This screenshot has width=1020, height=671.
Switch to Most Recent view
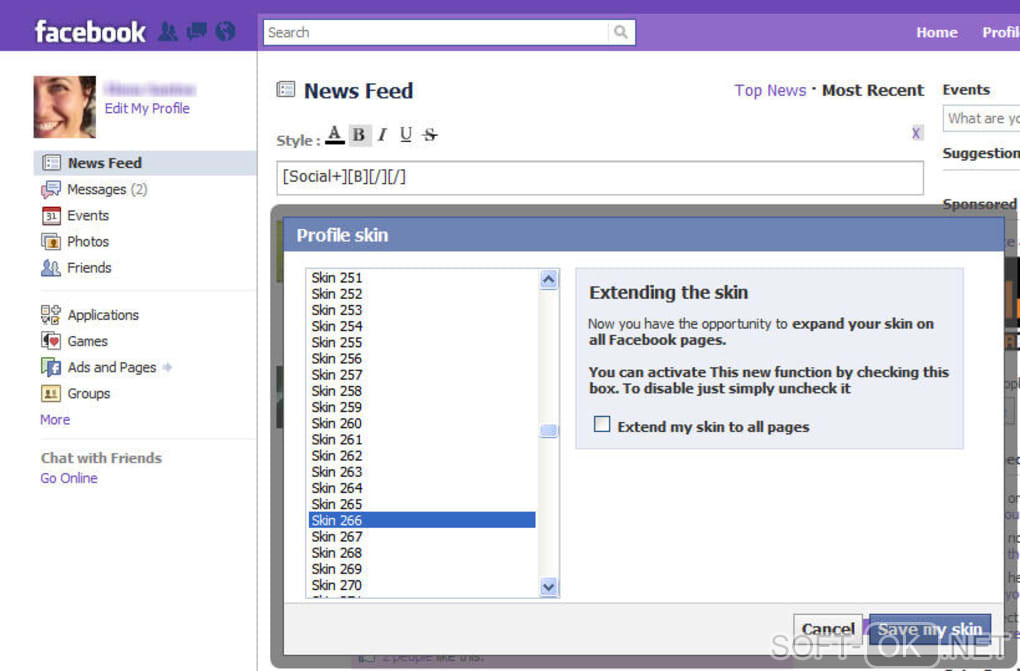click(872, 90)
